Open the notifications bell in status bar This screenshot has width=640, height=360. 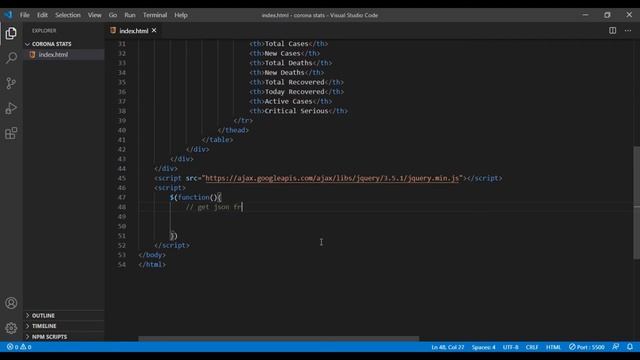tap(630, 347)
